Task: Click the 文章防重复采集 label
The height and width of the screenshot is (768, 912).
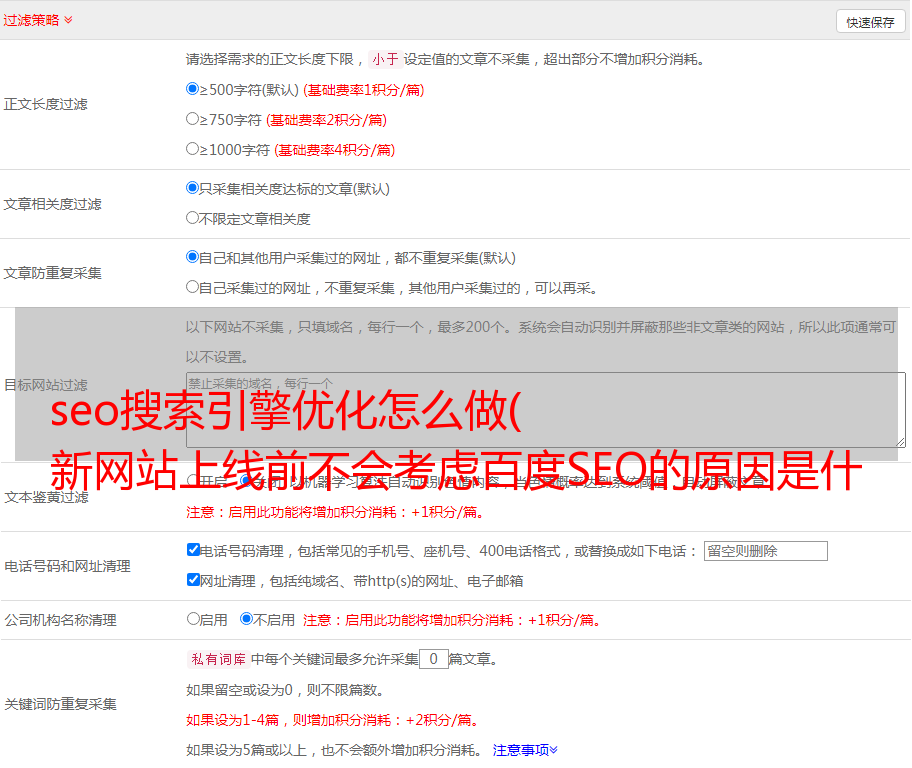Action: pyautogui.click(x=53, y=273)
